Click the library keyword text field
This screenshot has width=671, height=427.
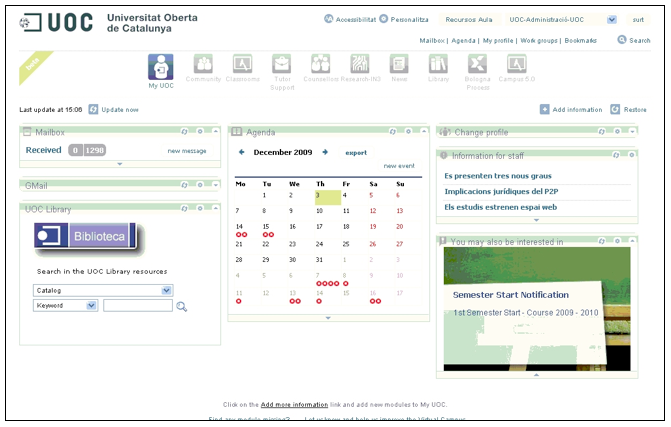click(x=138, y=305)
